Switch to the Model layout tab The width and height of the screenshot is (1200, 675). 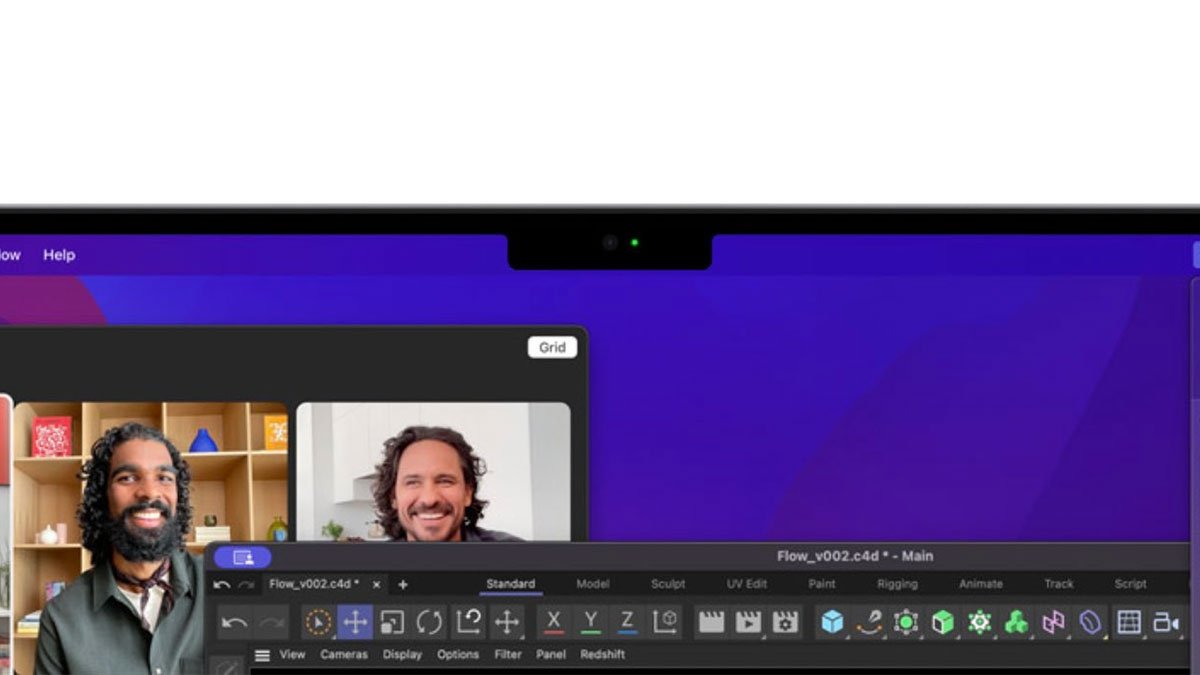pos(593,584)
